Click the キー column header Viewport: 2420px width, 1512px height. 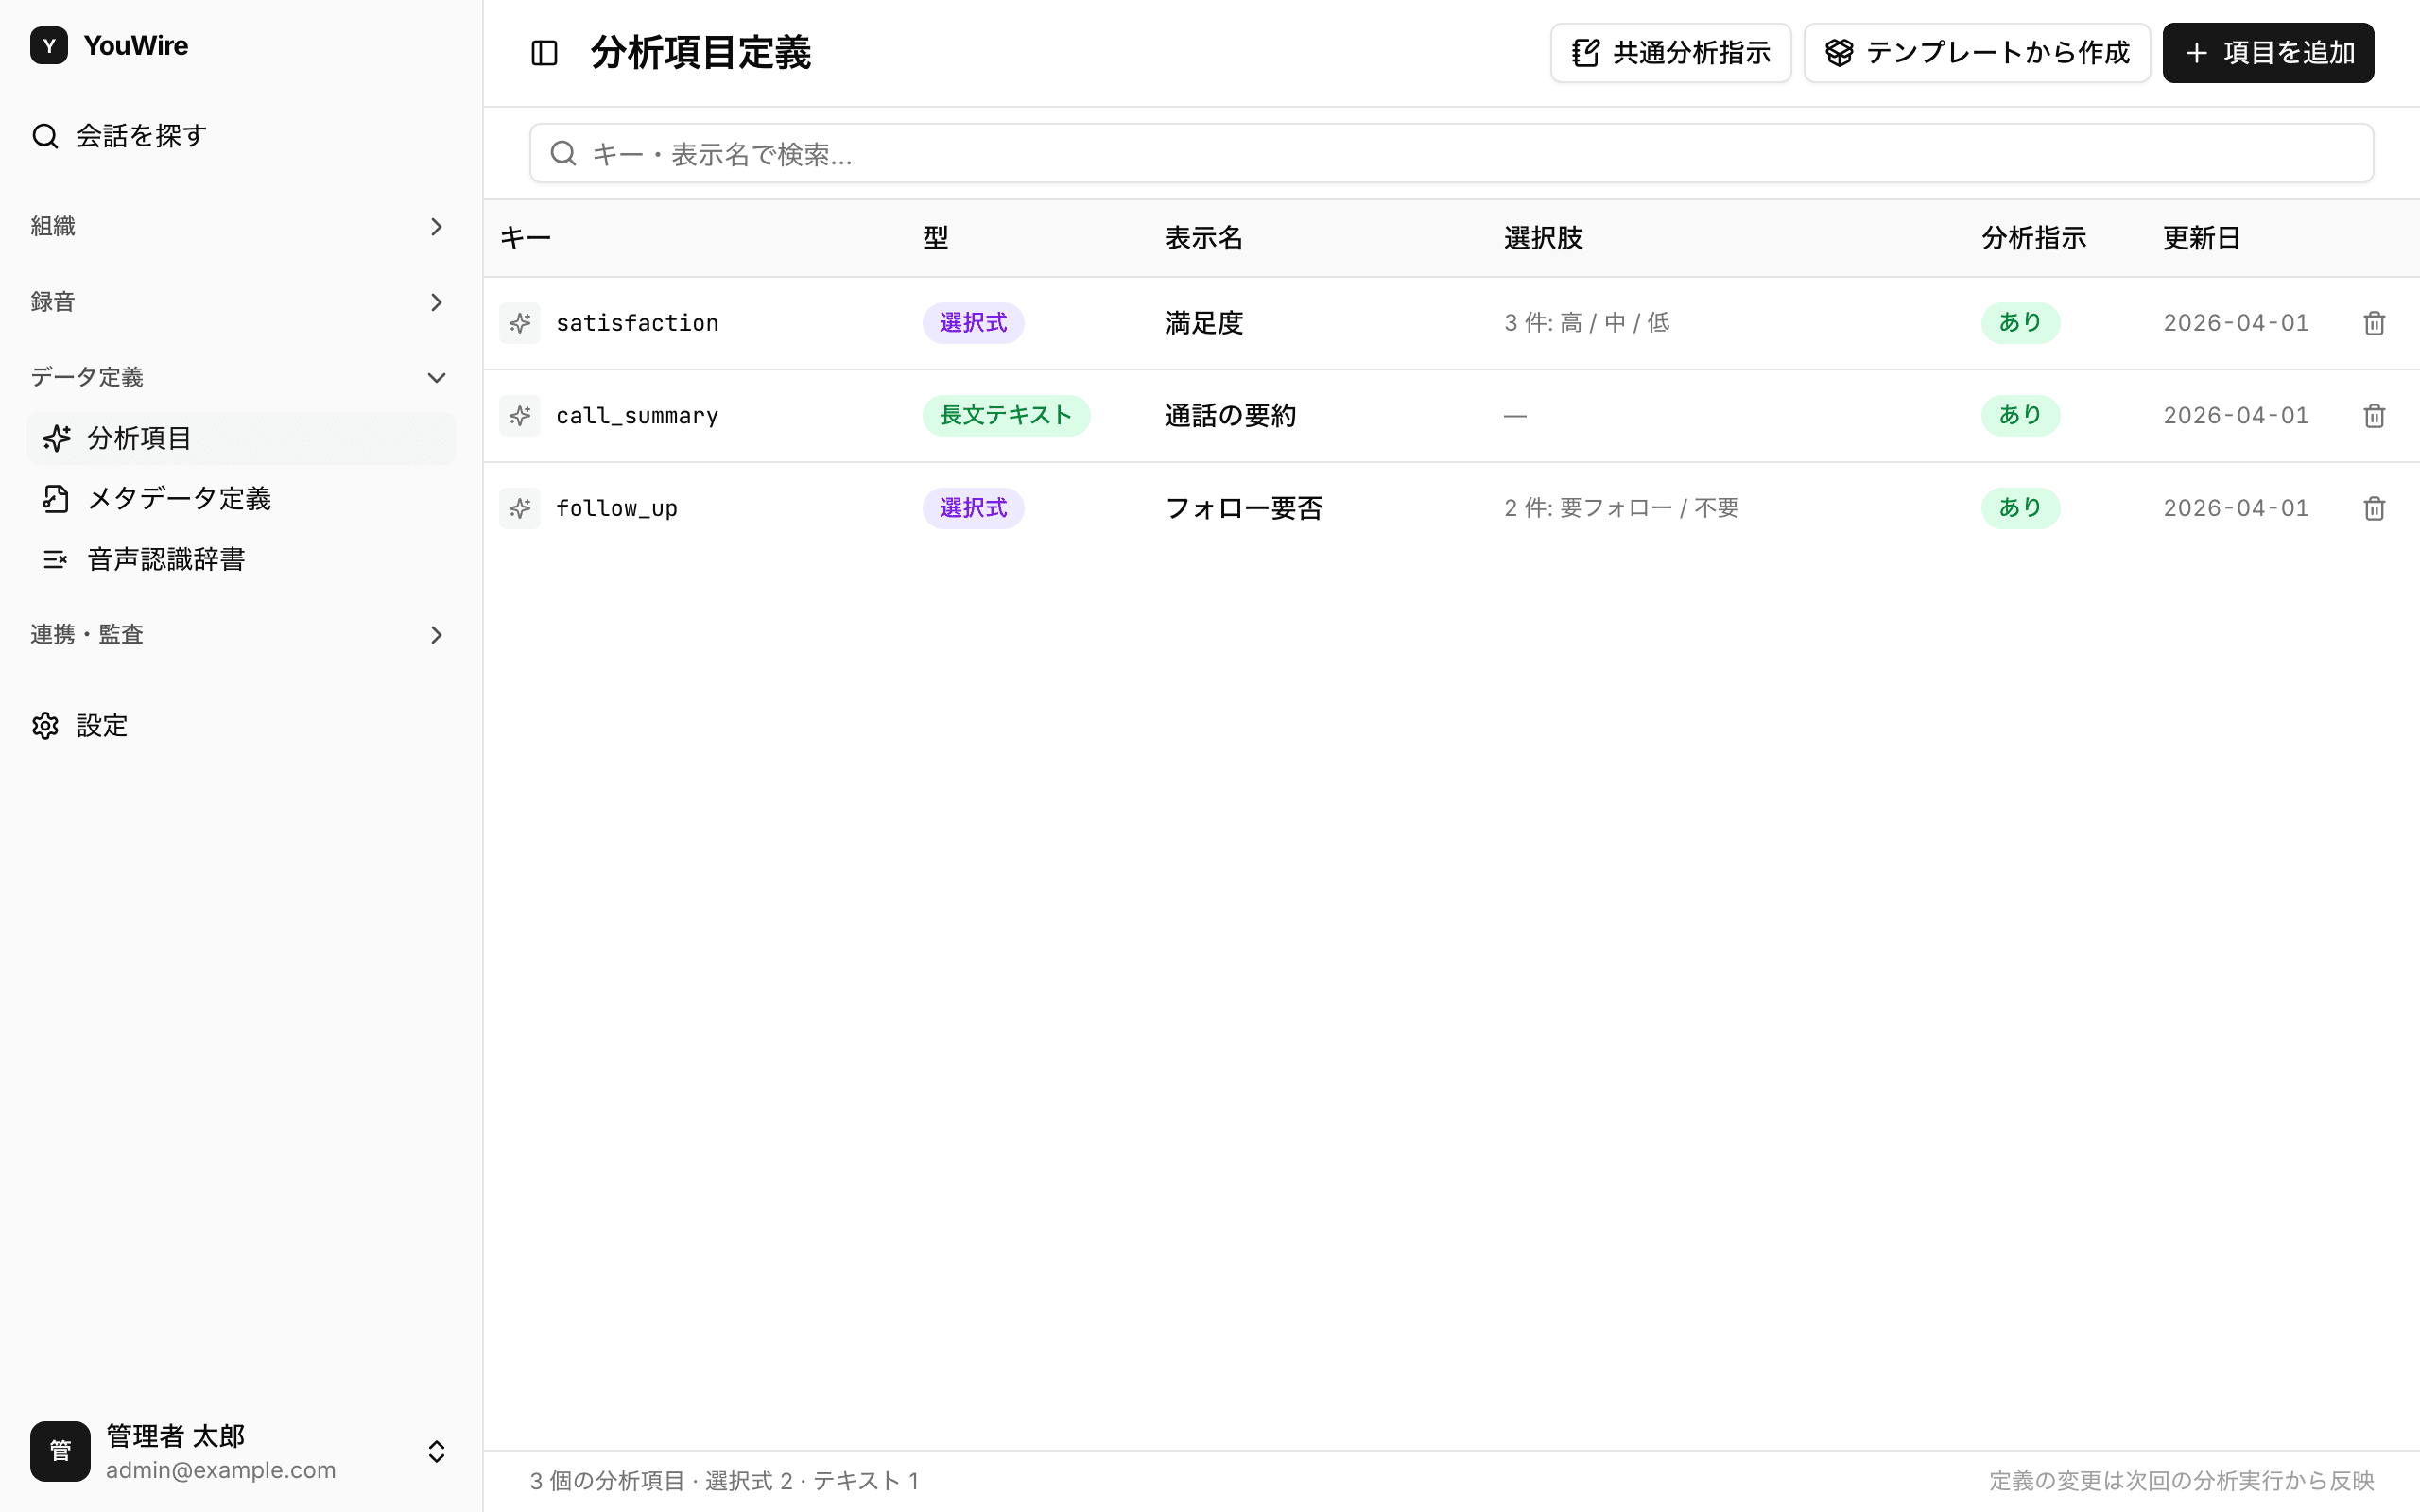pyautogui.click(x=526, y=238)
